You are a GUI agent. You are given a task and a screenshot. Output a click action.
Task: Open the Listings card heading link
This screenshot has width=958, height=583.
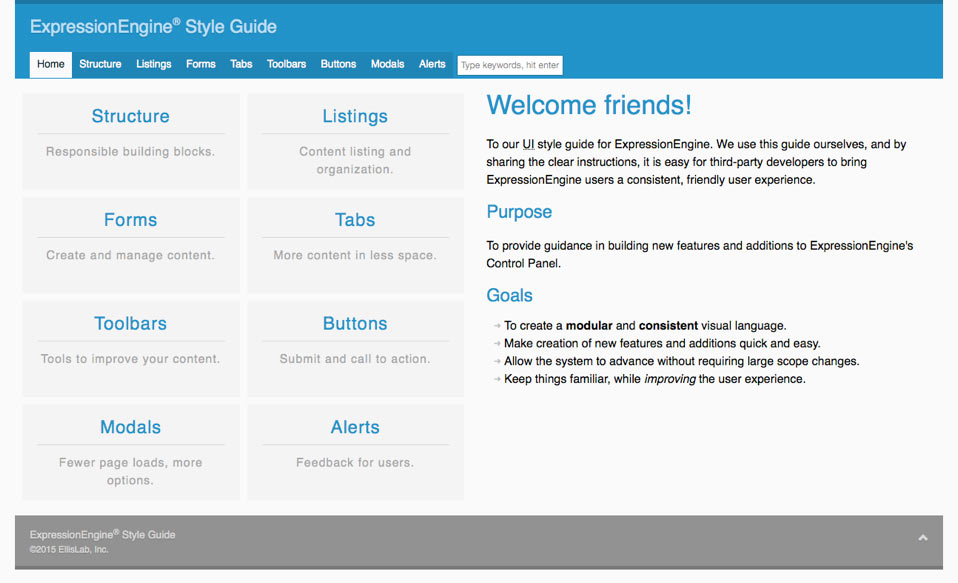(x=355, y=116)
